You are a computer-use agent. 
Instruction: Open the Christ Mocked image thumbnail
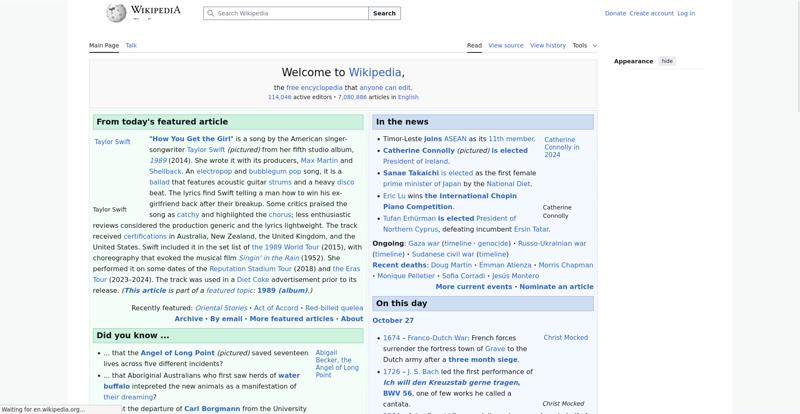565,338
